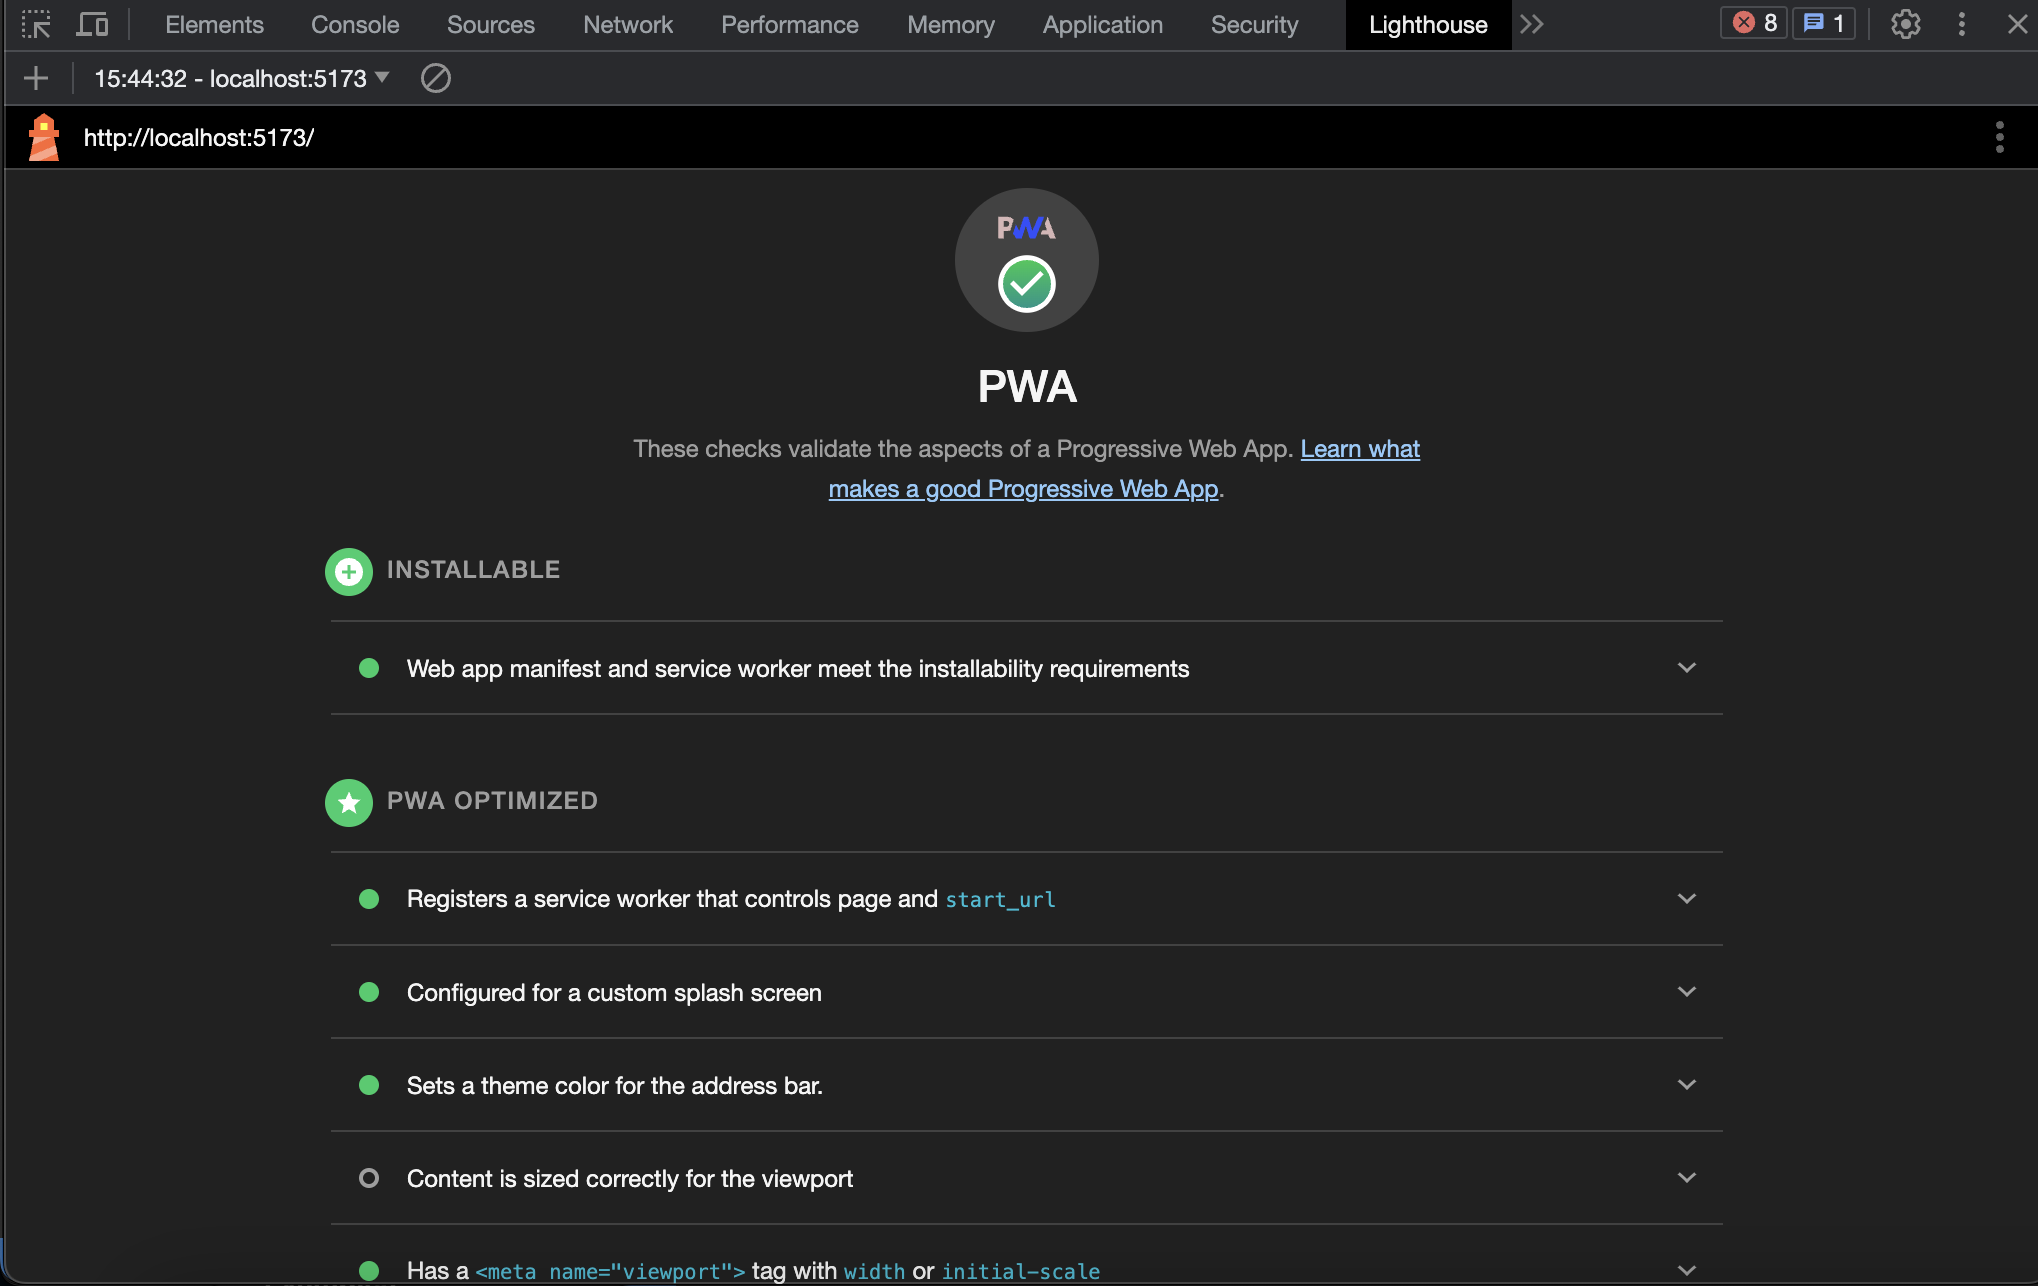This screenshot has width=2038, height=1286.
Task: Switch to the Network tab
Action: tap(627, 24)
